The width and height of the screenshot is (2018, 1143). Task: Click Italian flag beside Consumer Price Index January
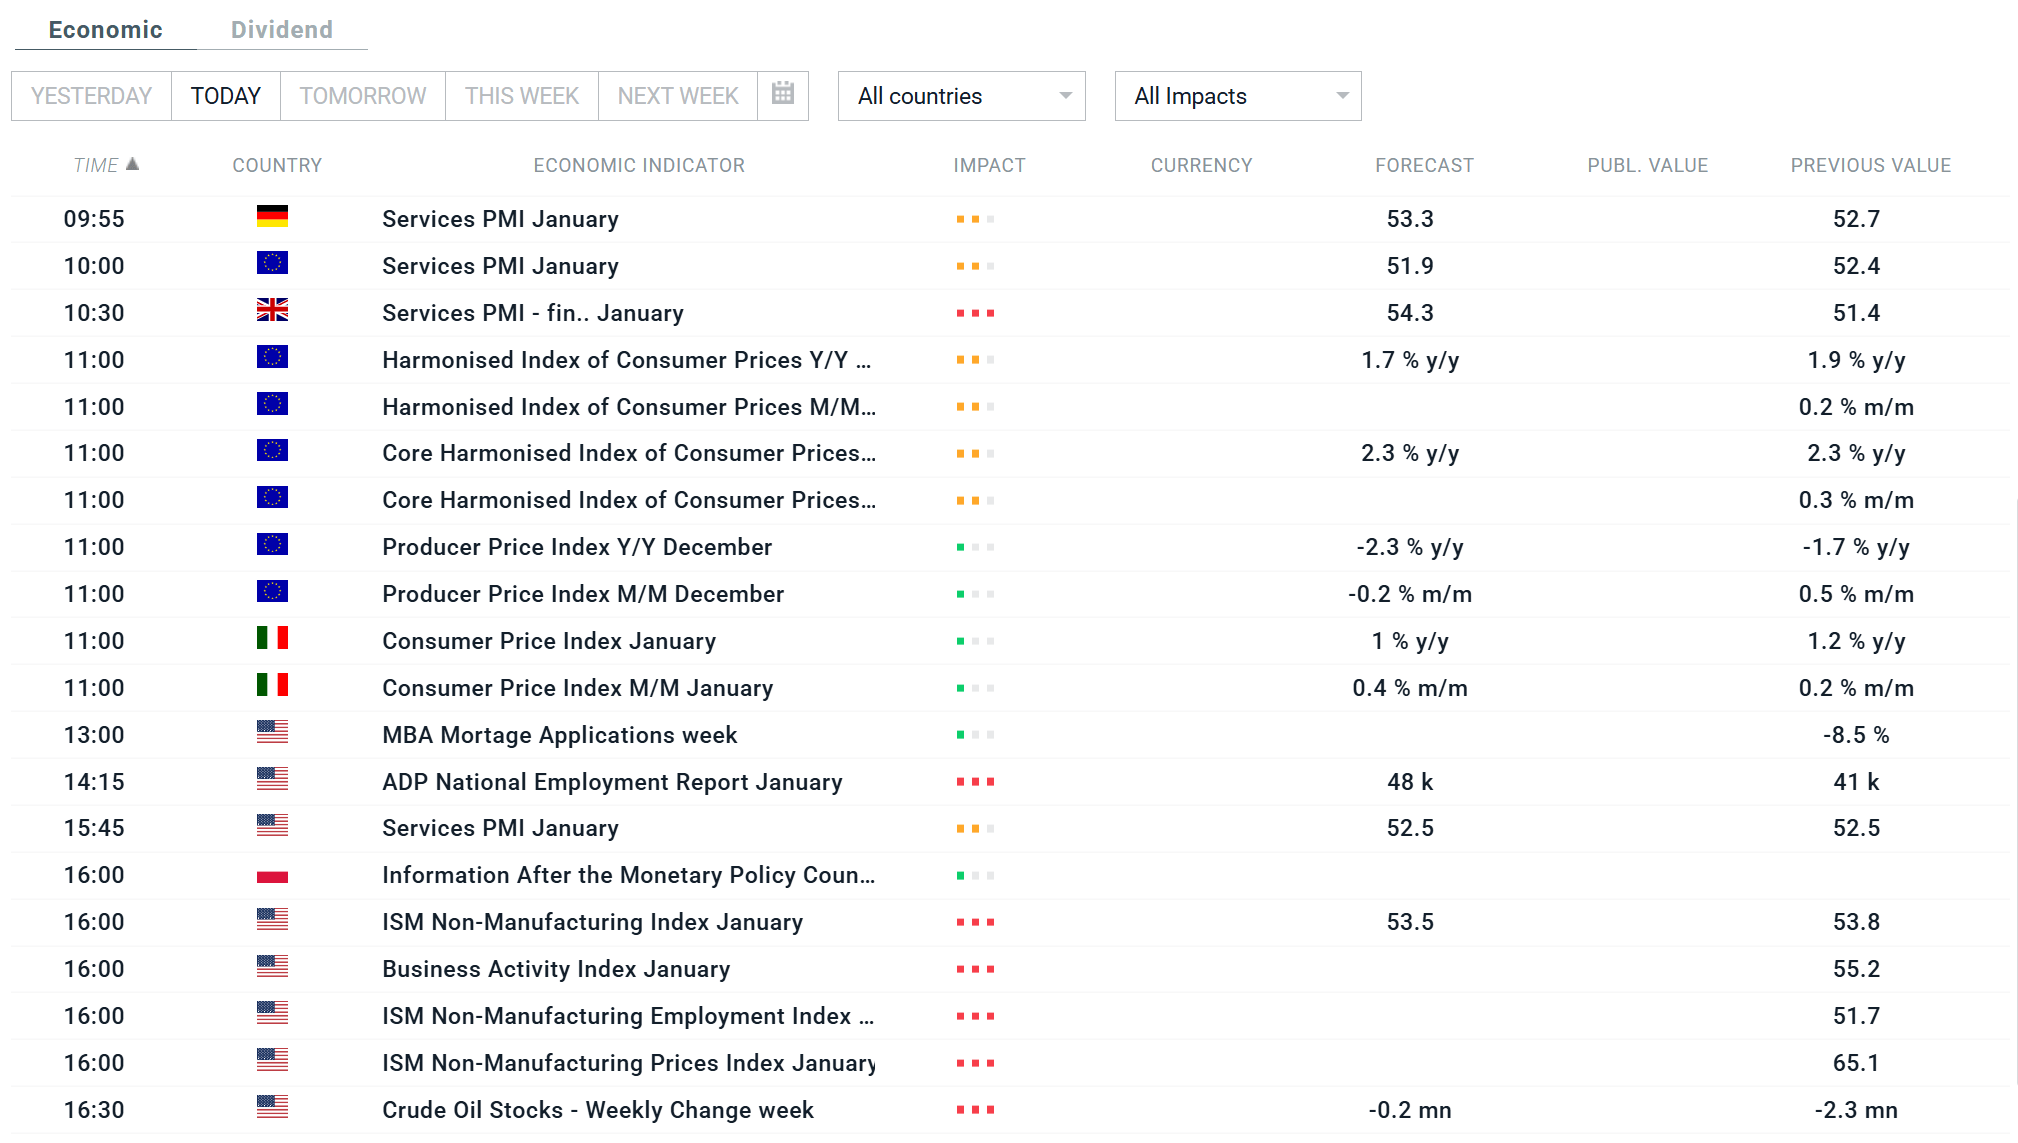point(272,639)
